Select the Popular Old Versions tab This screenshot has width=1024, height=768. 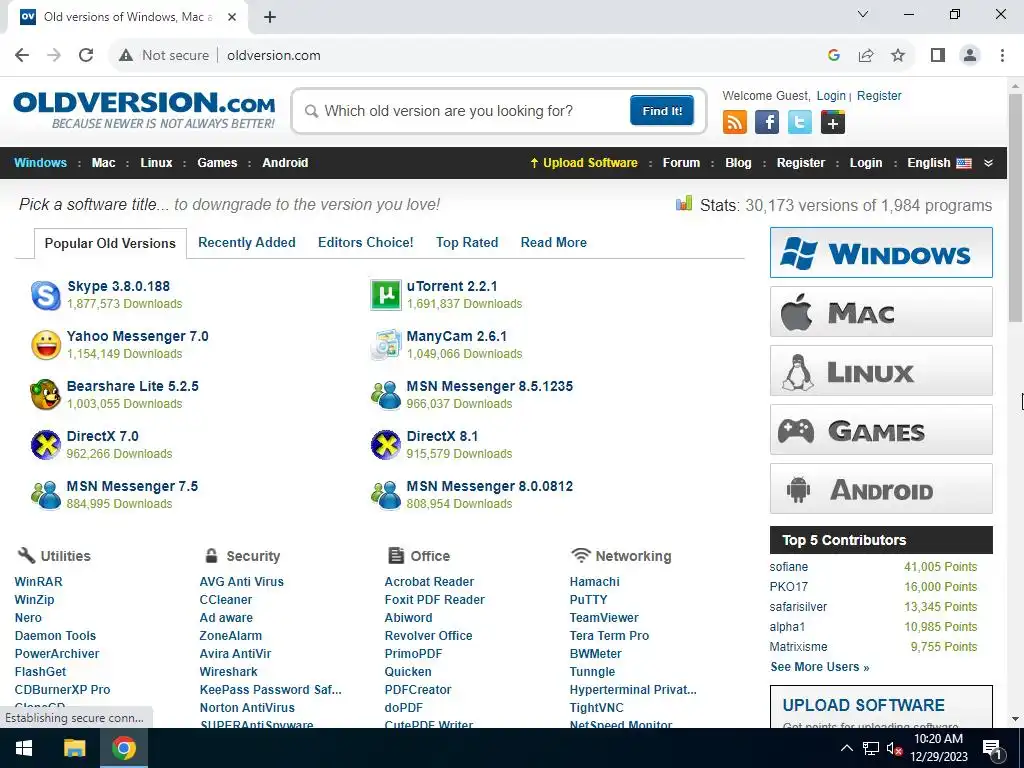pyautogui.click(x=110, y=243)
